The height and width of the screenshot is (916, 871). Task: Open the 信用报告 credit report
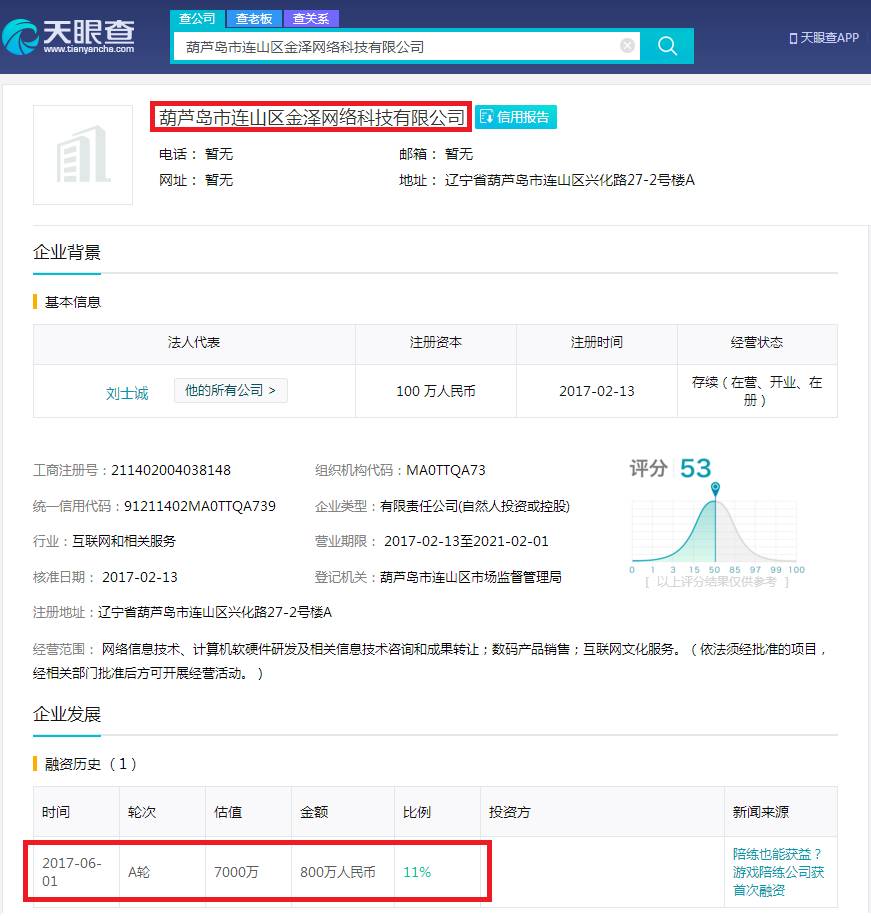click(x=516, y=117)
